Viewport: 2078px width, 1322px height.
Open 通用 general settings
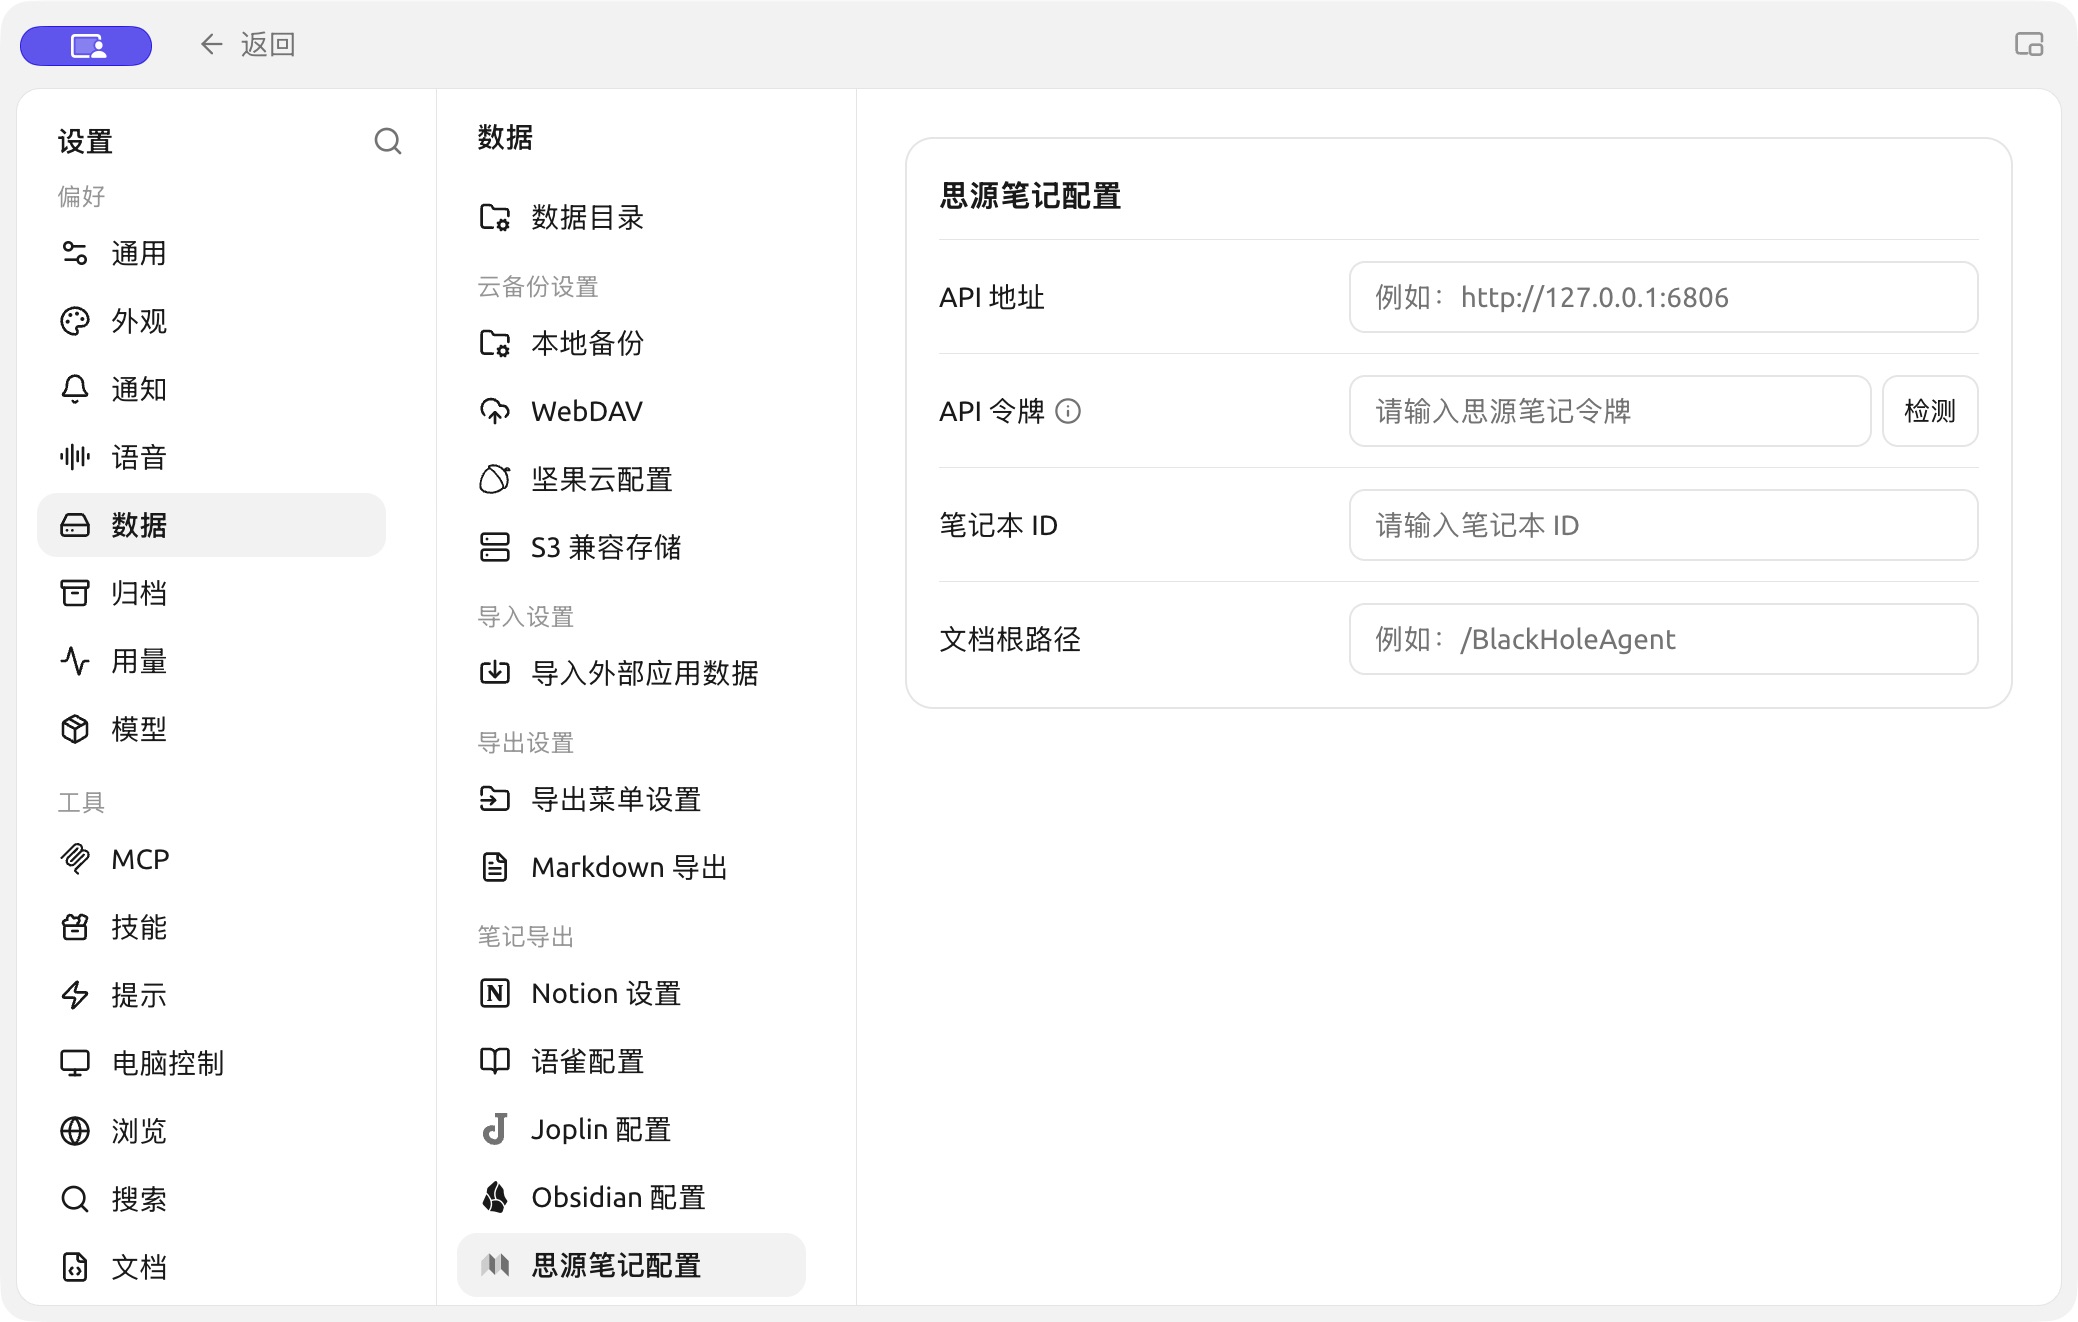pyautogui.click(x=211, y=253)
